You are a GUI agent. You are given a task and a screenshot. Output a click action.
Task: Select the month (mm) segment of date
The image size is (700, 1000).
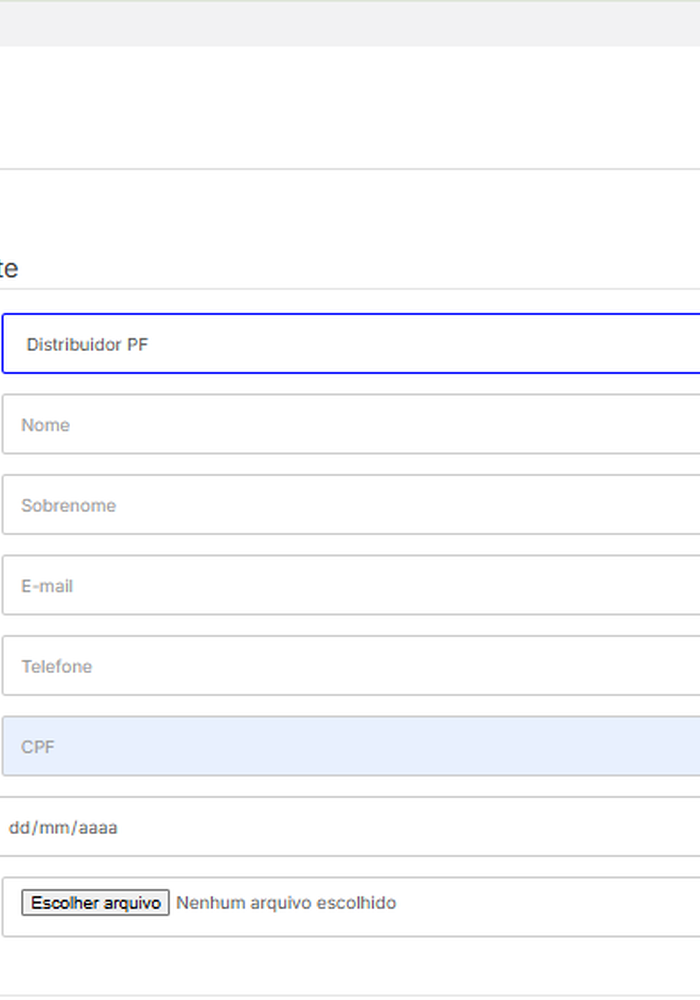click(52, 828)
